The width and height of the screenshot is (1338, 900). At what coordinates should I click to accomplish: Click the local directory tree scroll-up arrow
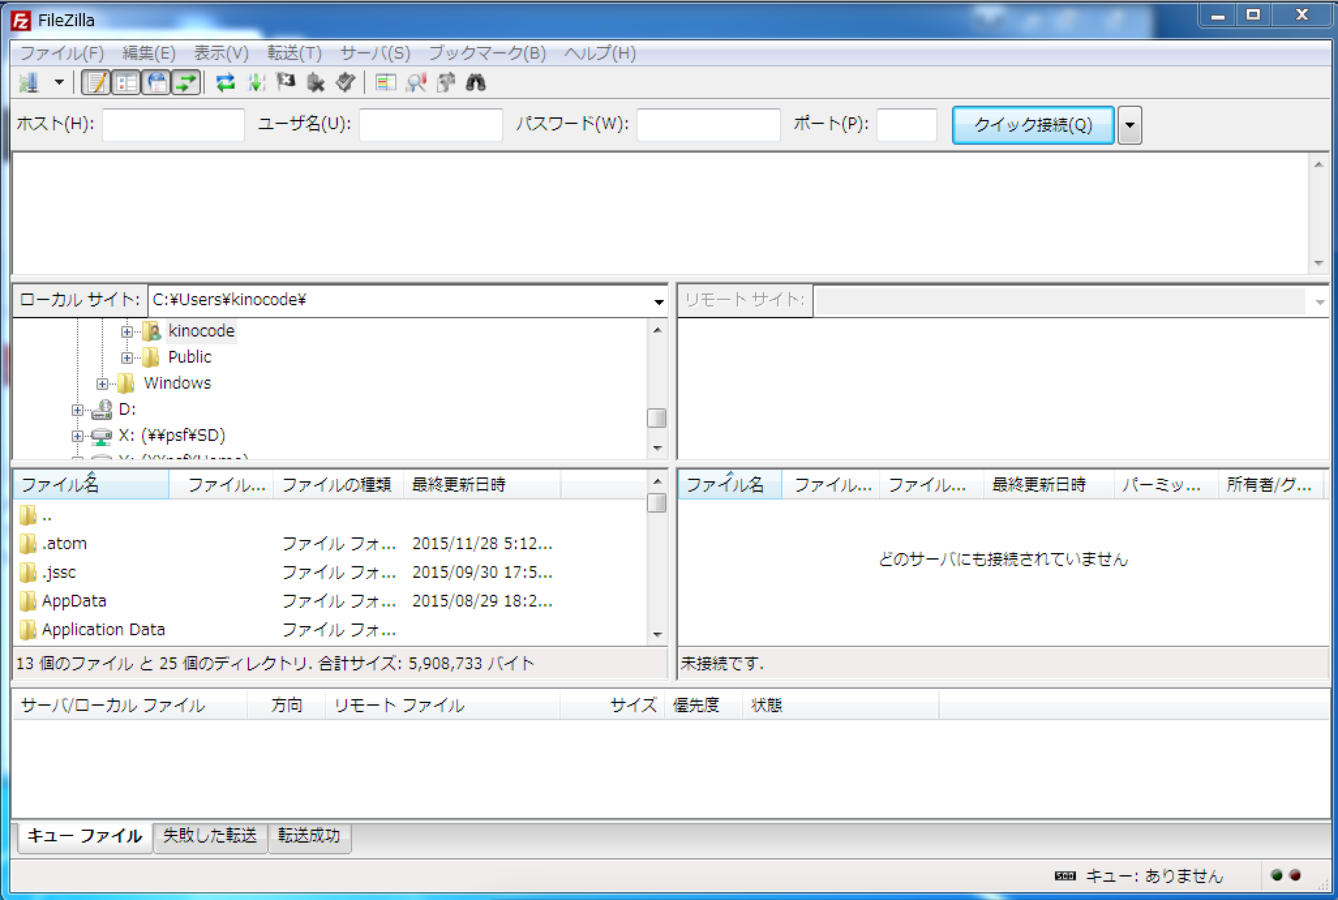coord(657,330)
